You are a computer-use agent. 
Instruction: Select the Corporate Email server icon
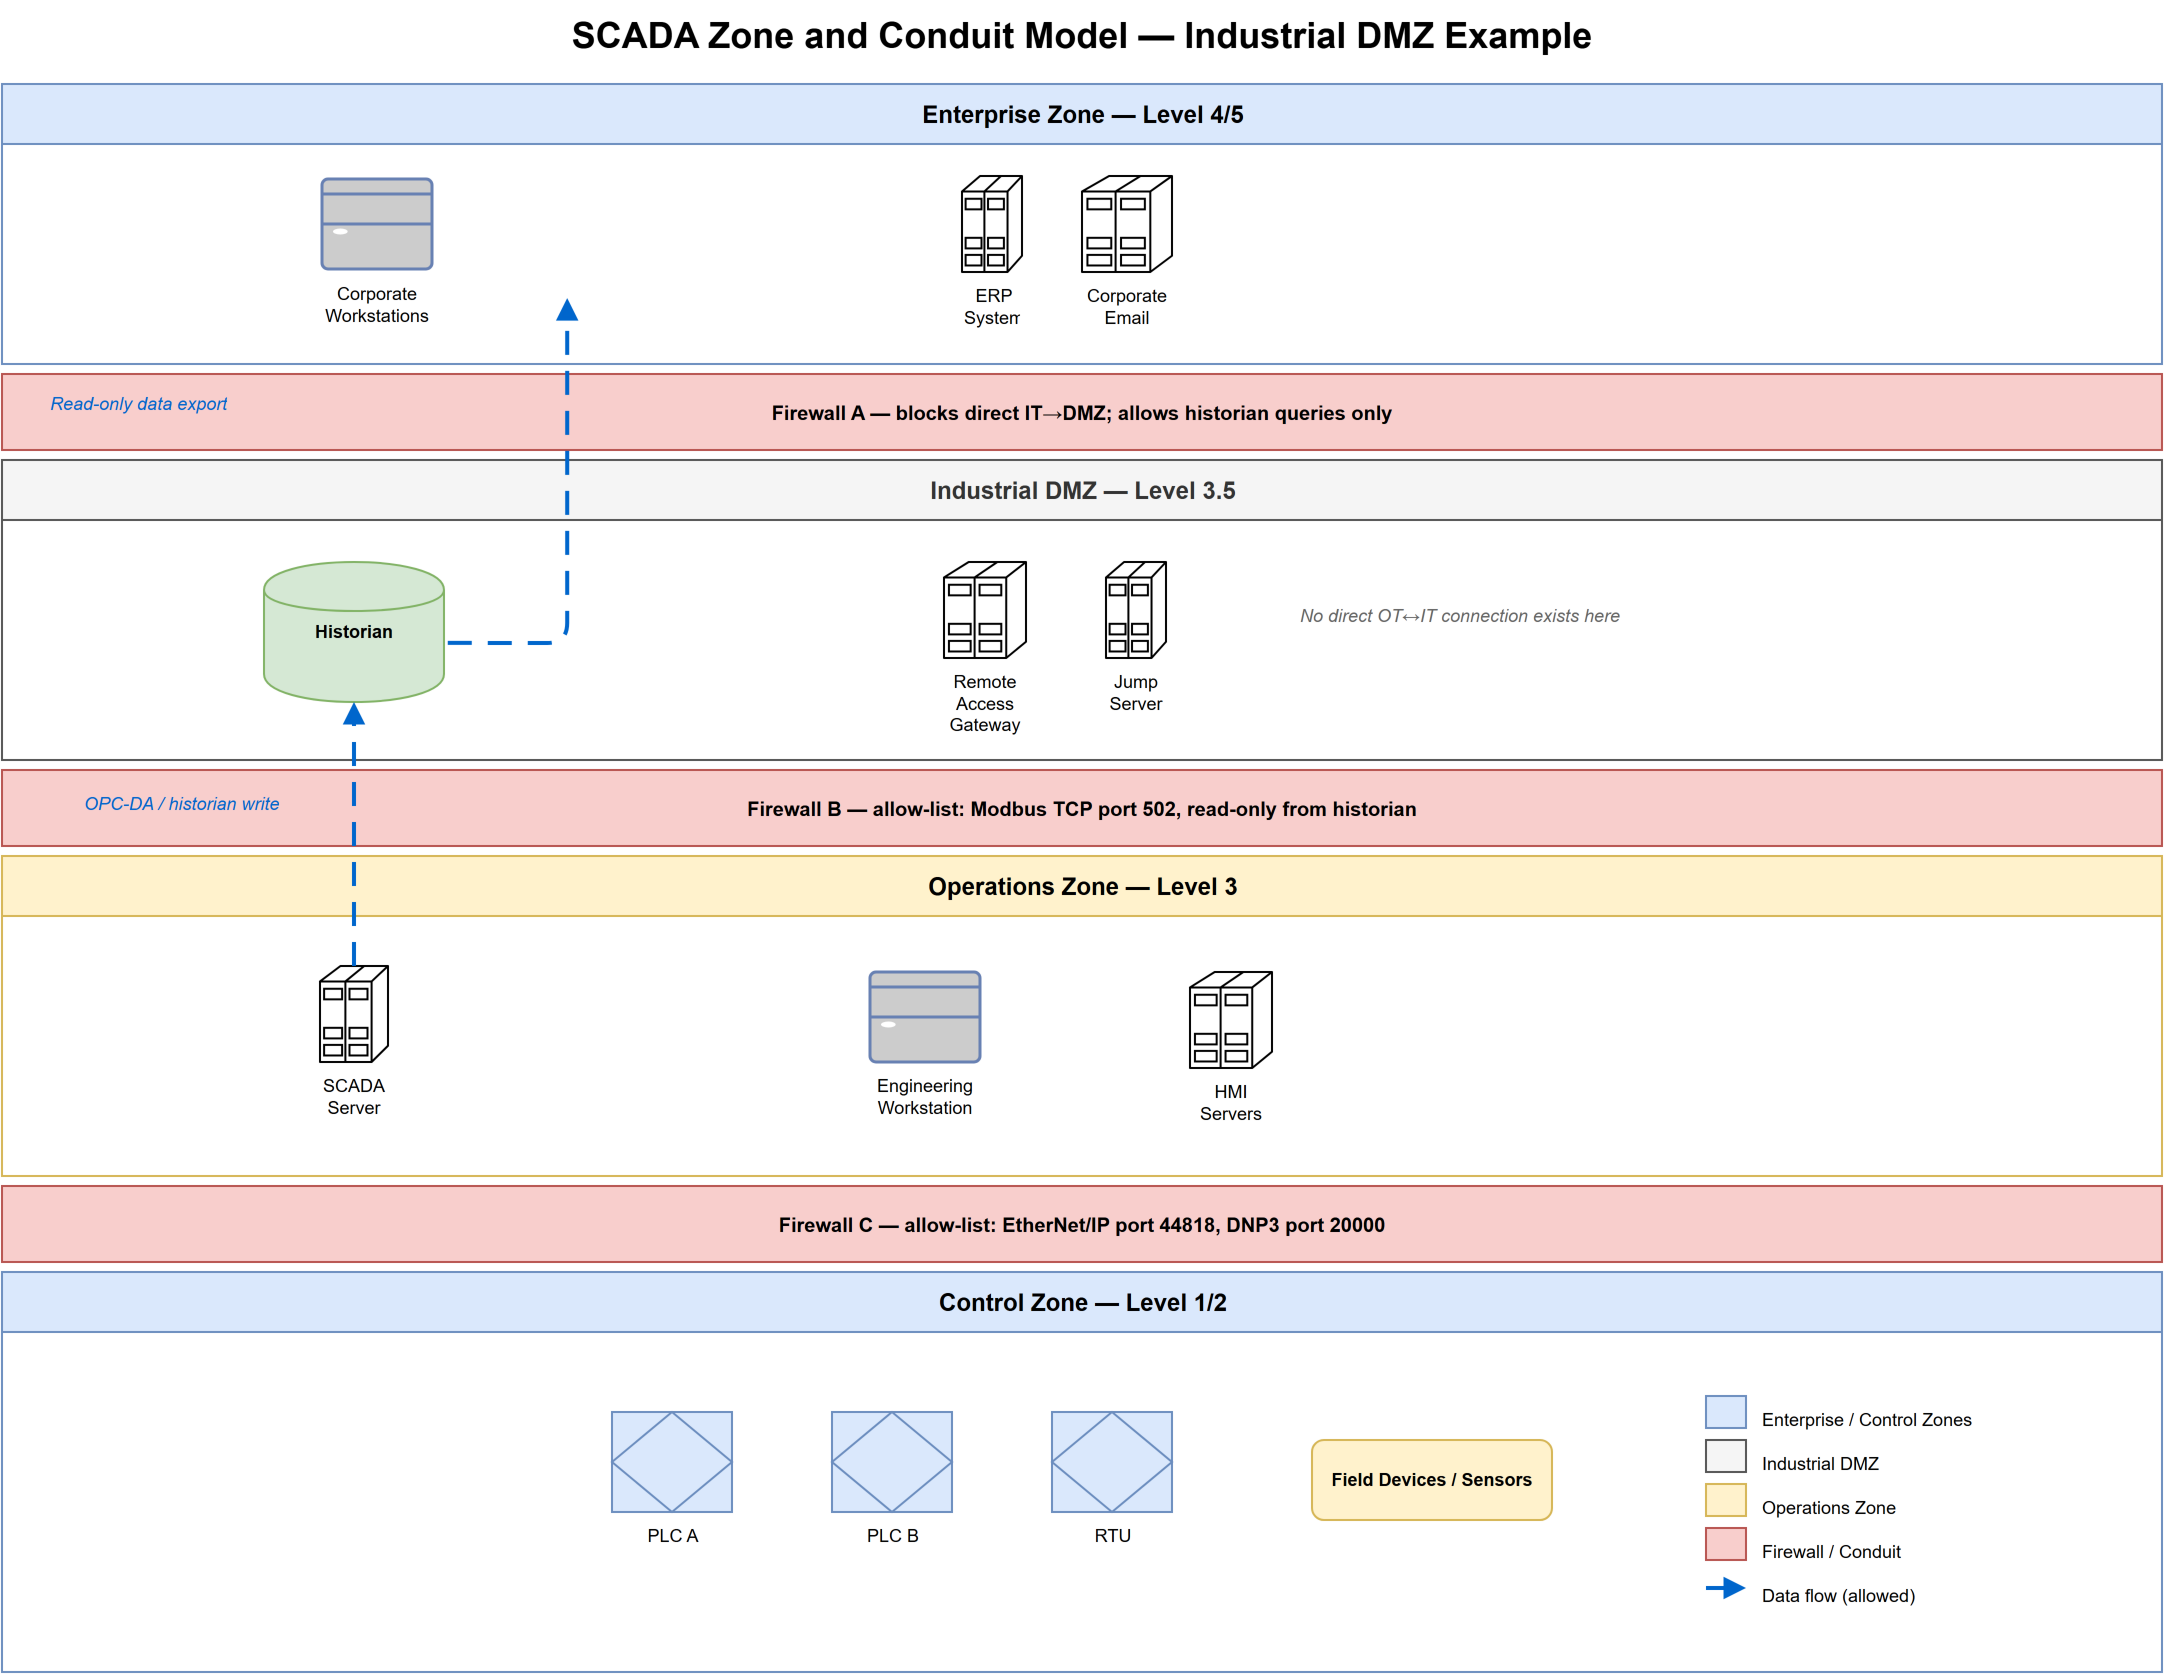tap(1126, 224)
